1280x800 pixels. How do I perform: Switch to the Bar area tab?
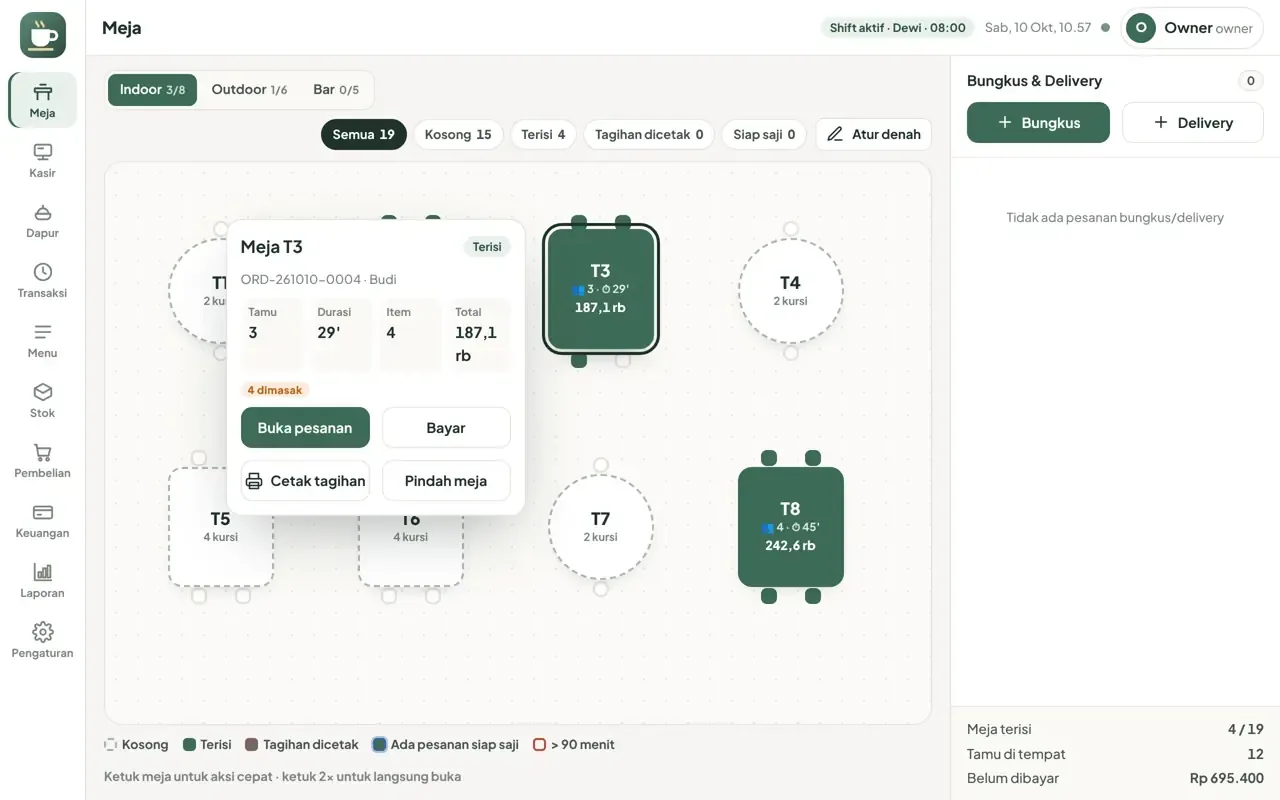point(336,90)
